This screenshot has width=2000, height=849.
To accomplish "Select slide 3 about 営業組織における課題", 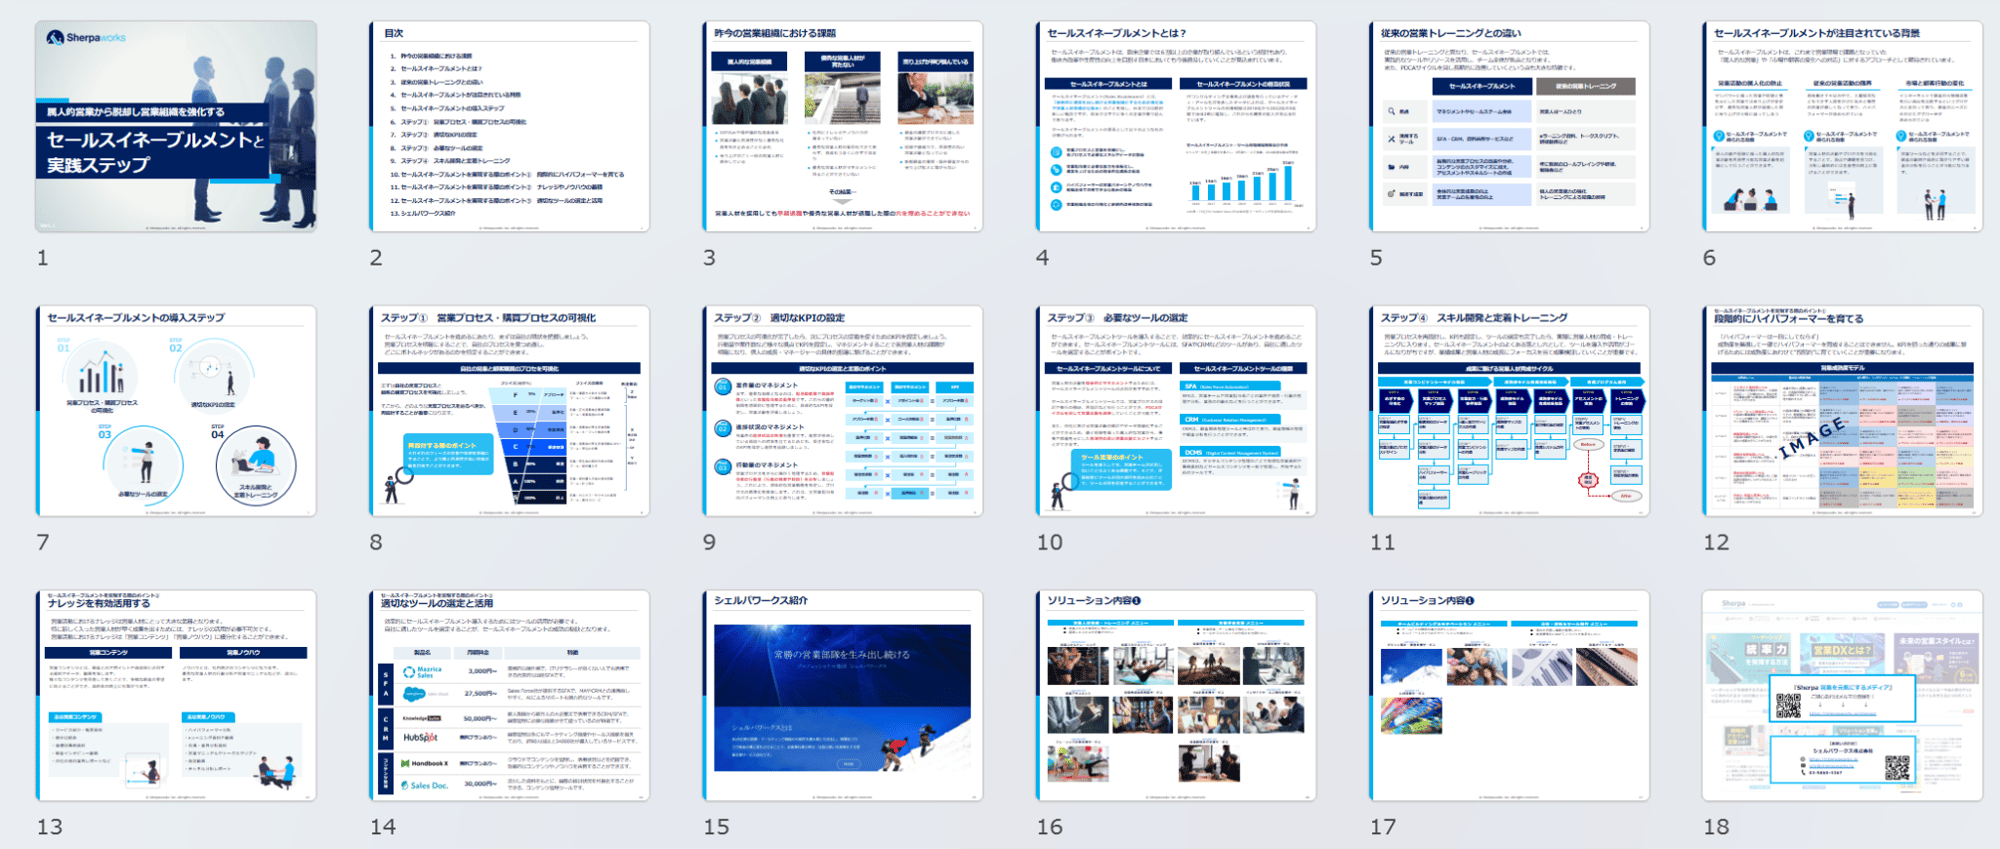I will 842,127.
